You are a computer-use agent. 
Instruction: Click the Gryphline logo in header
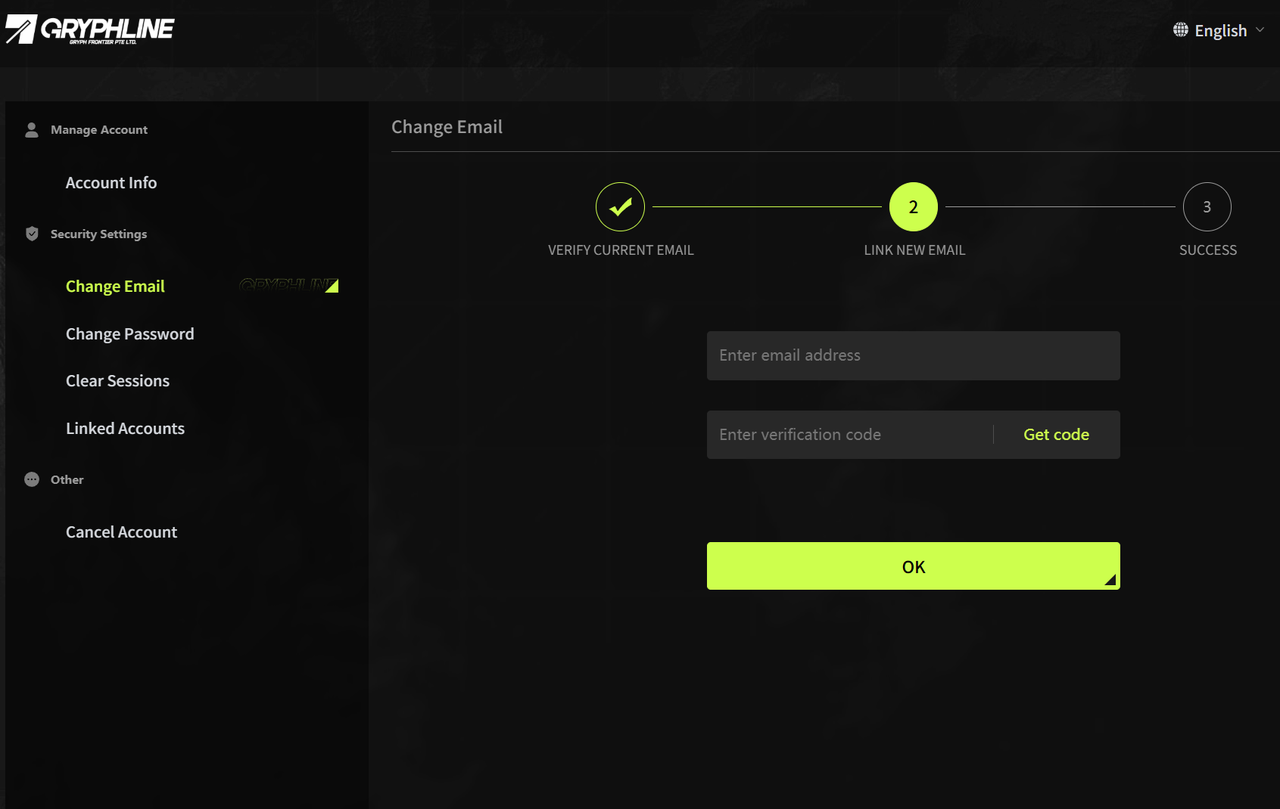coord(90,30)
